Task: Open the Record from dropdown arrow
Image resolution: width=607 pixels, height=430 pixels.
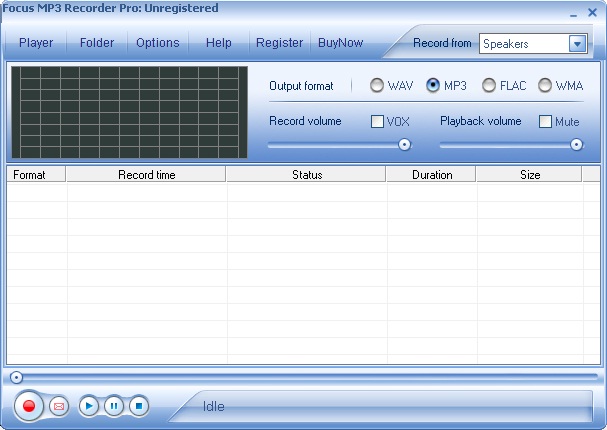Action: 577,44
